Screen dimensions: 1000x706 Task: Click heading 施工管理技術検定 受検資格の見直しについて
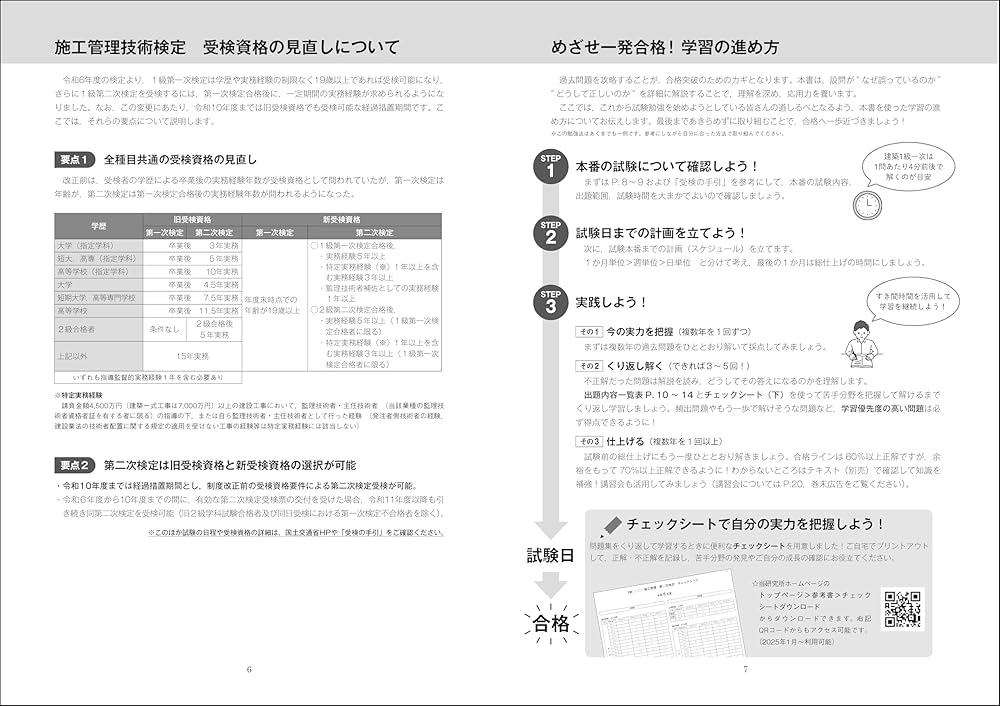226,47
